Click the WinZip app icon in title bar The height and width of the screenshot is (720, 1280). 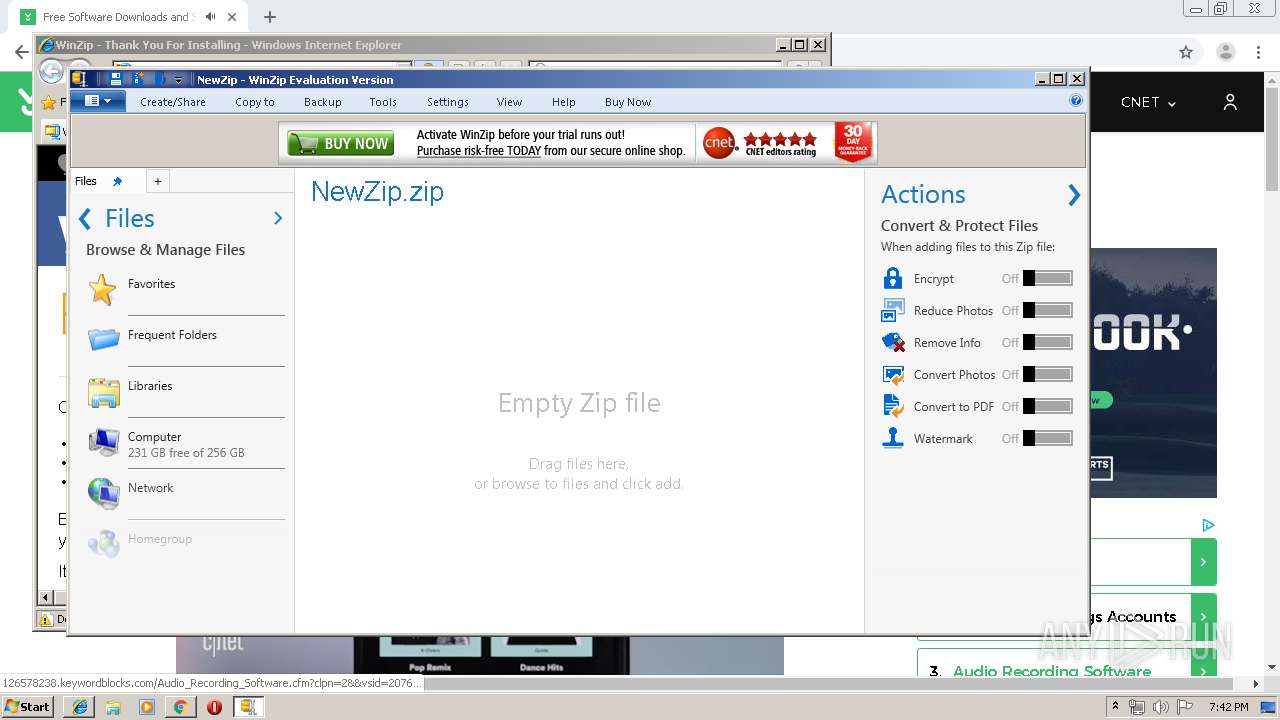point(79,79)
